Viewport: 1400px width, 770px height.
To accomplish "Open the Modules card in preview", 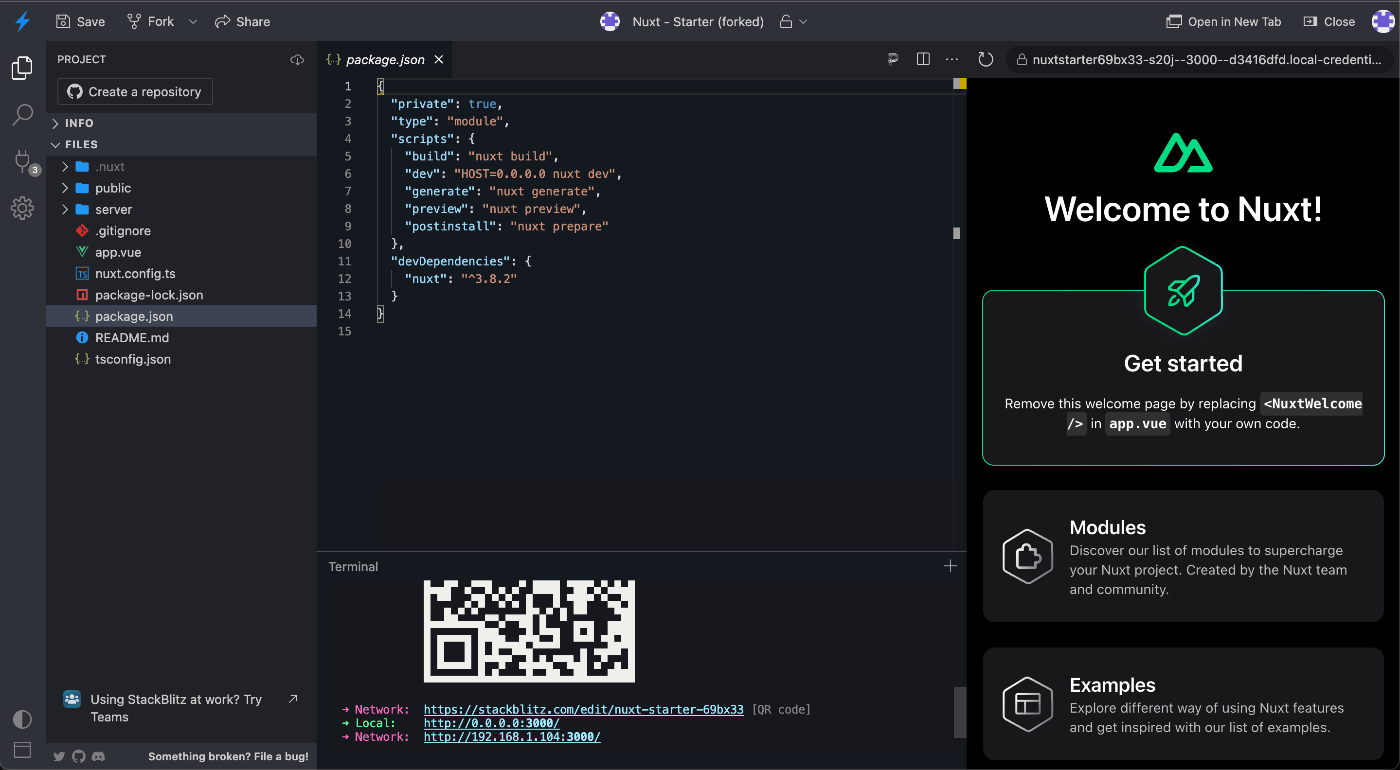I will pos(1183,556).
